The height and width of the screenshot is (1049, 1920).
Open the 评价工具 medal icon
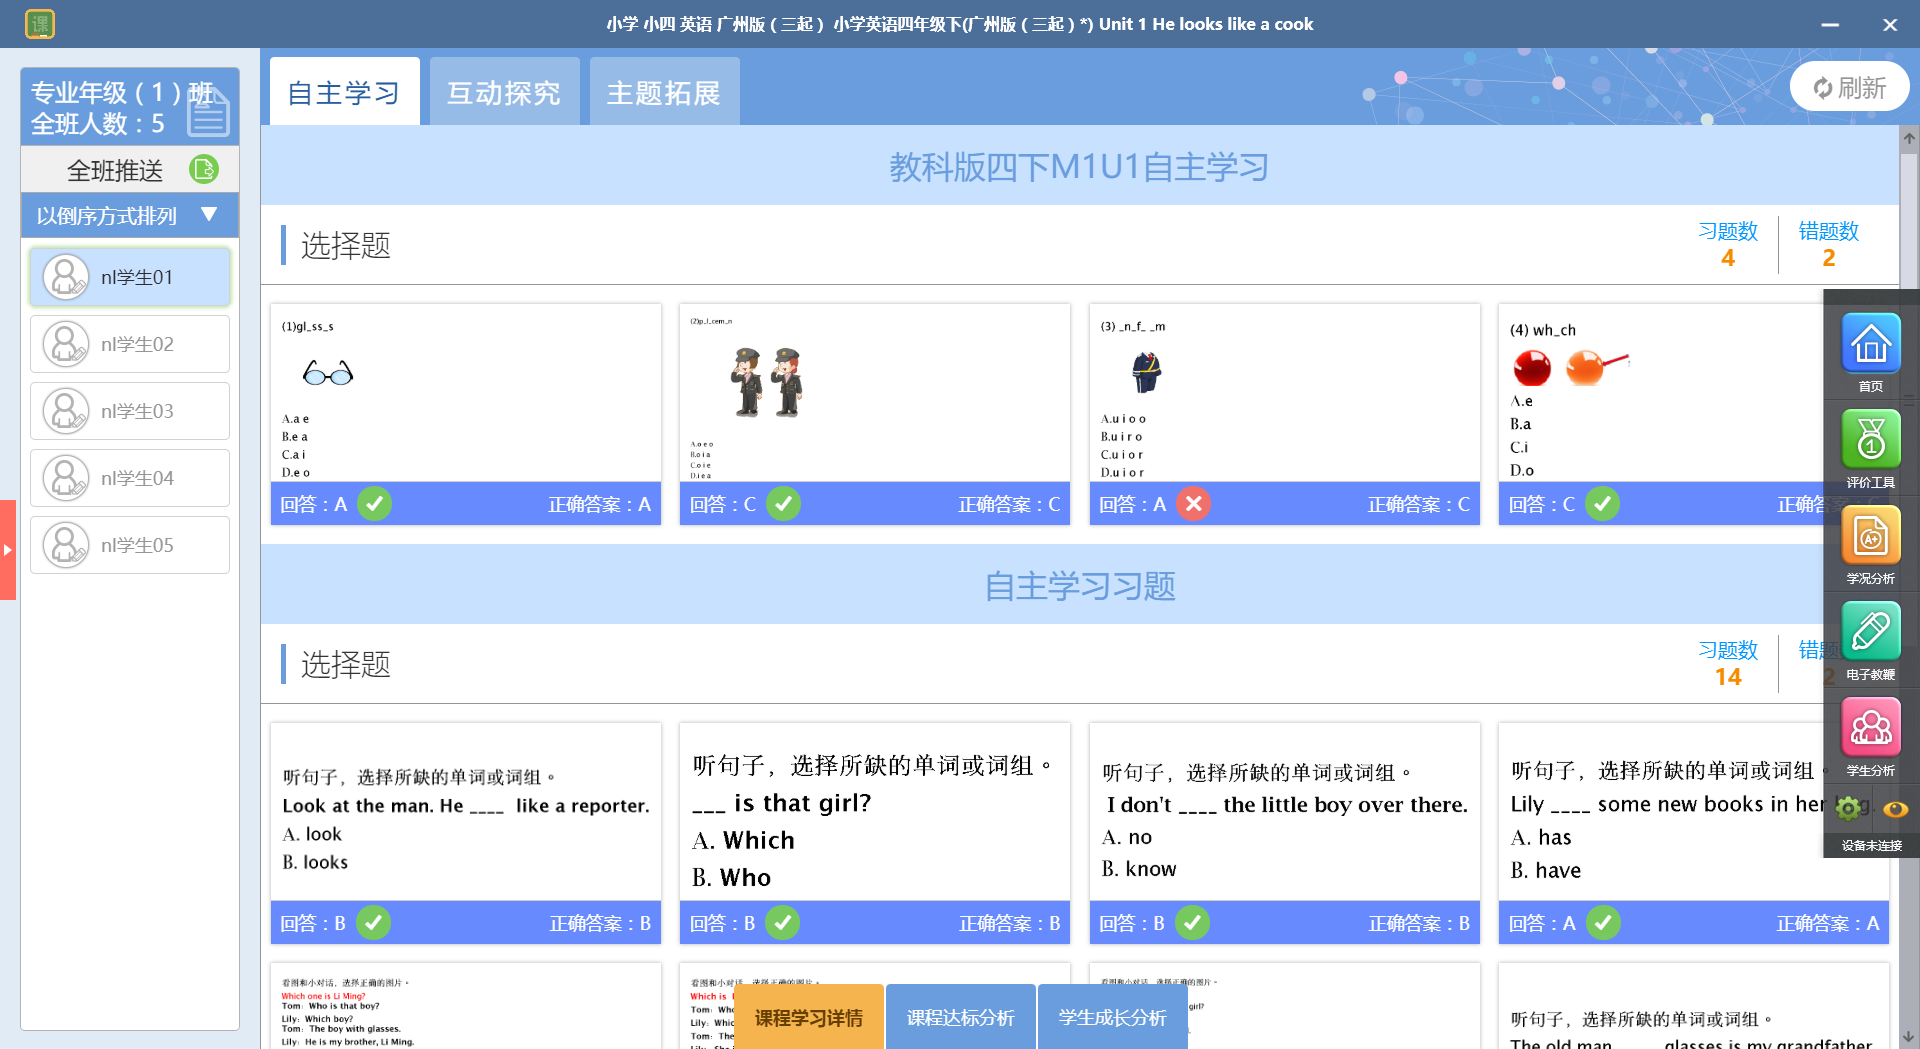(x=1870, y=441)
